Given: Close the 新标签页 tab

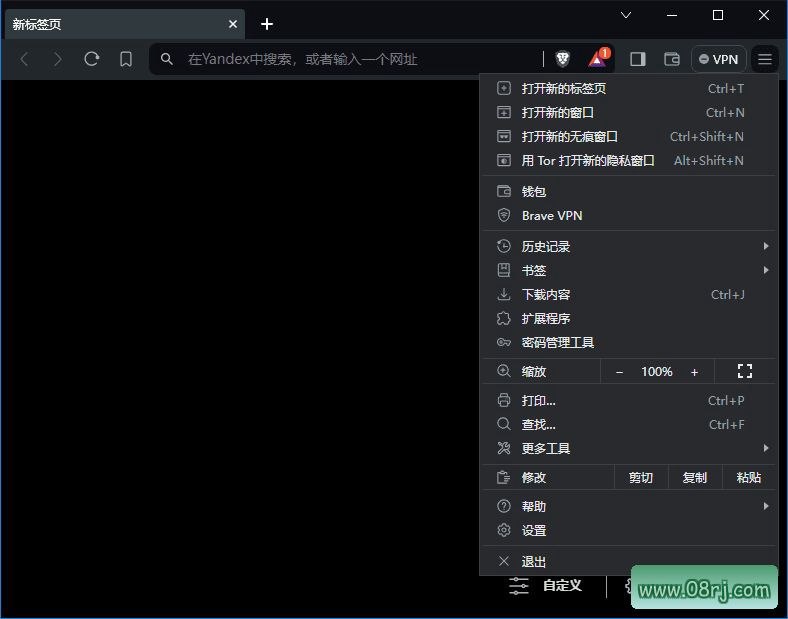Looking at the screenshot, I should click(233, 24).
